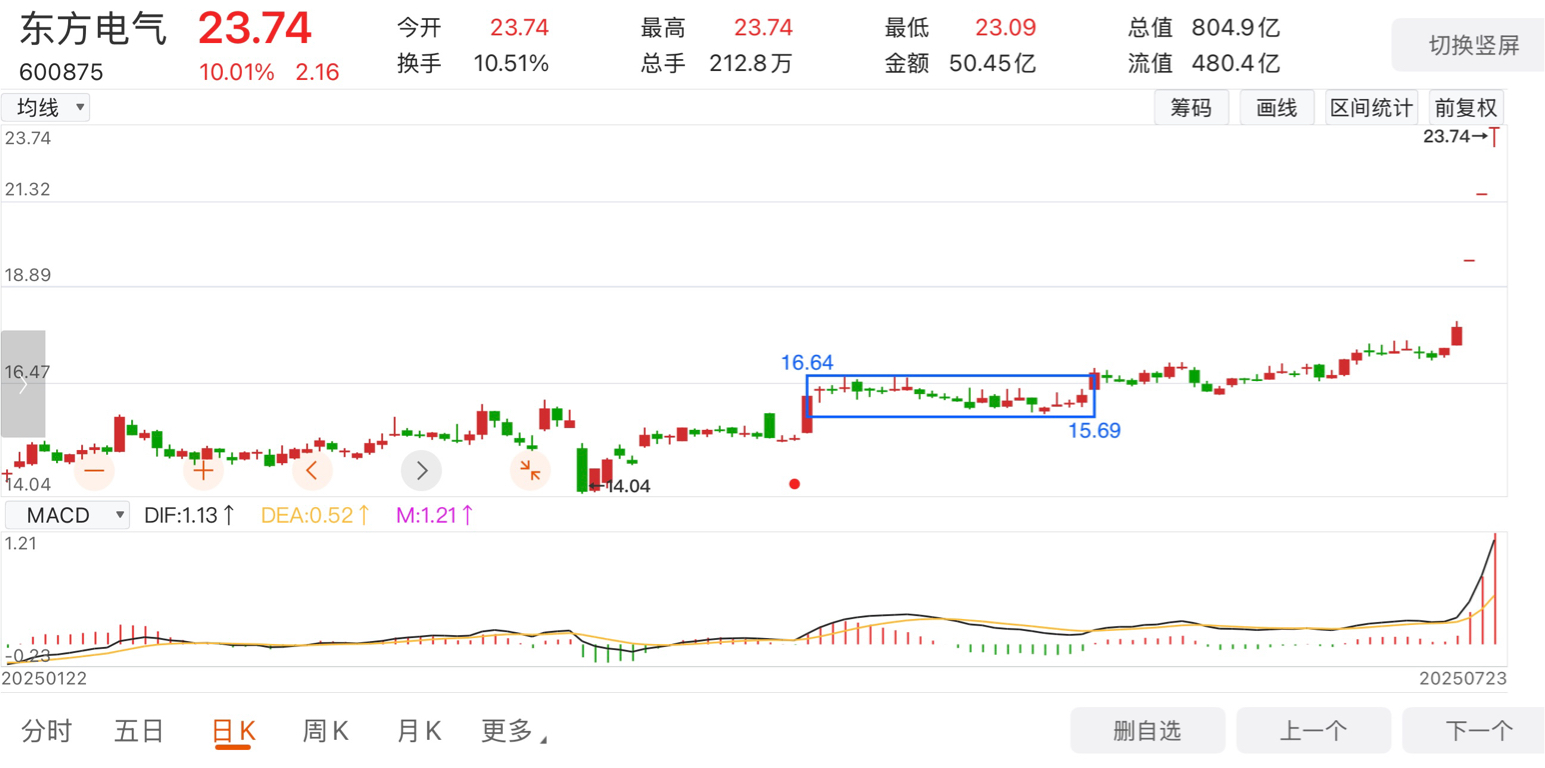Click the 最低 23.09 value
1545x768 pixels.
[1006, 28]
